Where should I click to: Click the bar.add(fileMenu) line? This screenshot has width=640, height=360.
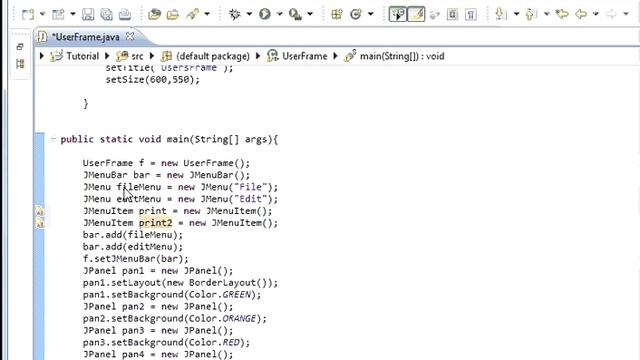coord(133,235)
